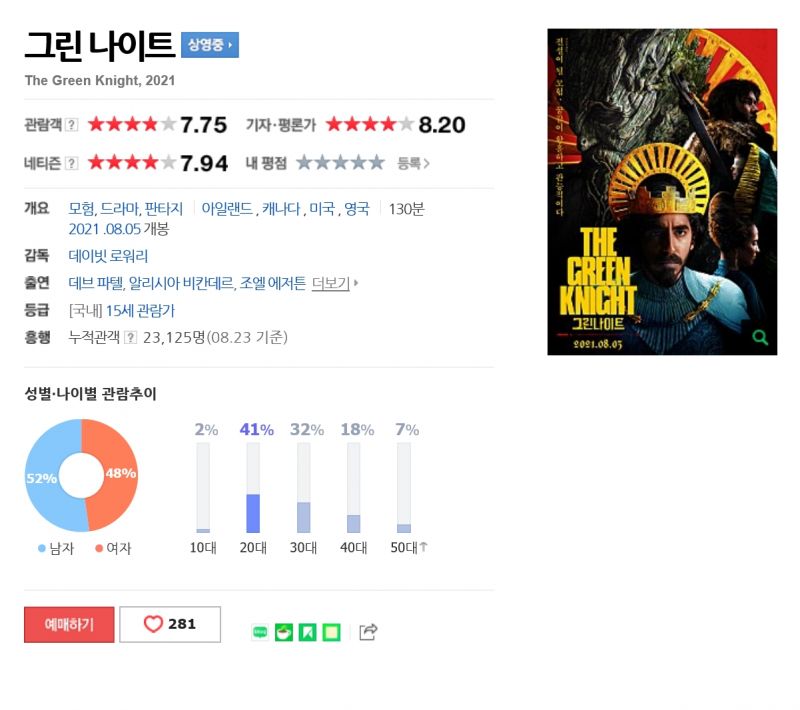The height and width of the screenshot is (710, 800).
Task: Click 예매하기 booking button
Action: [x=69, y=624]
